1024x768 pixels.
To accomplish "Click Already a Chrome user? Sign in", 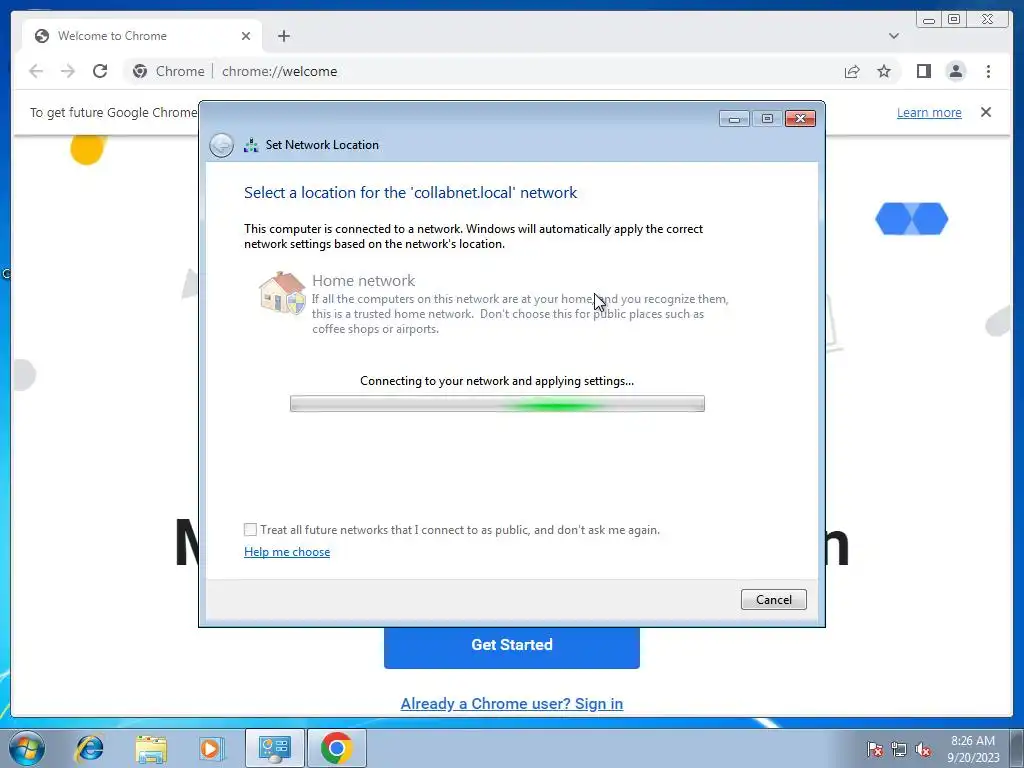I will pos(511,703).
